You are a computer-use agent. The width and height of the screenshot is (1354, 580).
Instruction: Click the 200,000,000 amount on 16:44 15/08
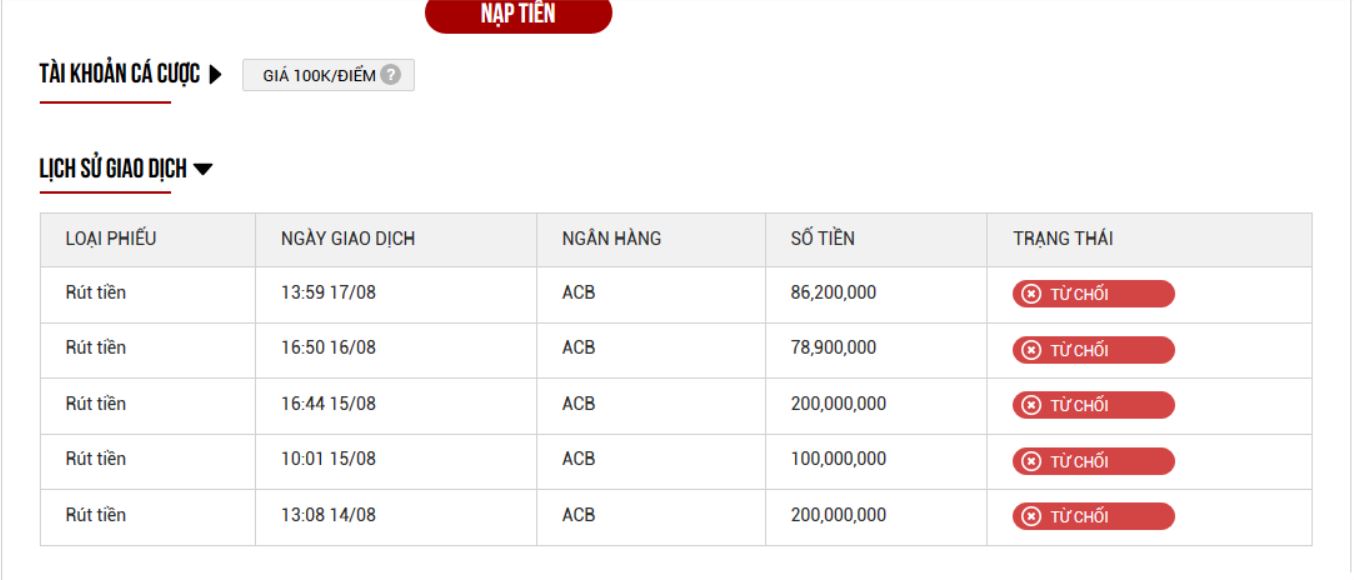coord(838,404)
